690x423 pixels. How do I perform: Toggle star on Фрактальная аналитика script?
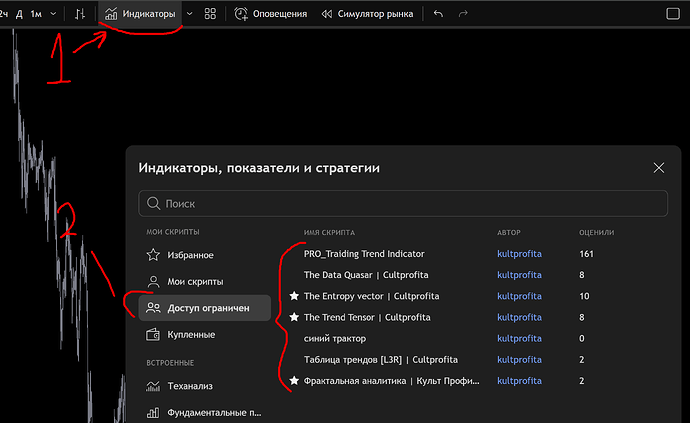(x=294, y=381)
